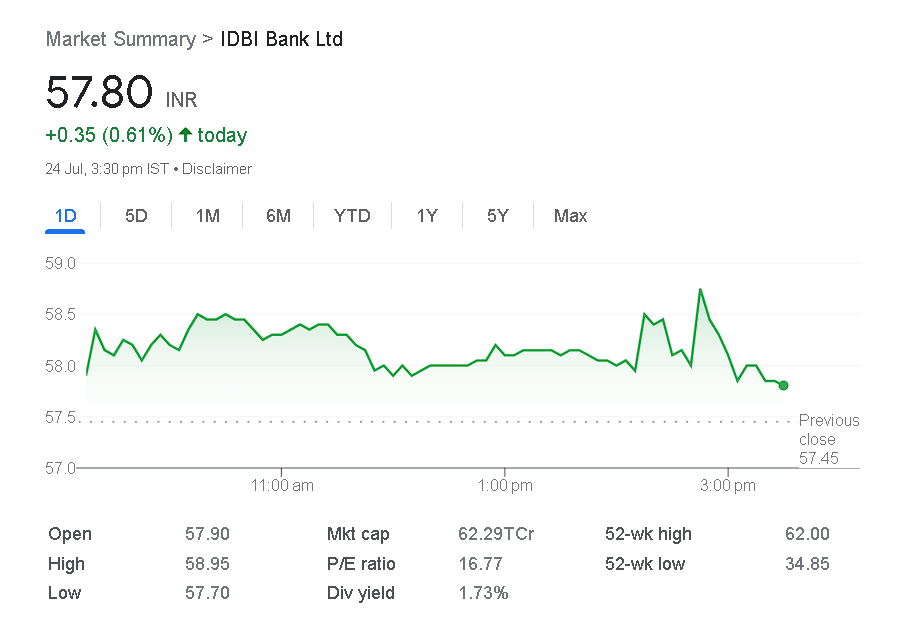View the 5Y price history
Viewport: 911px width, 620px height.
pyautogui.click(x=497, y=216)
